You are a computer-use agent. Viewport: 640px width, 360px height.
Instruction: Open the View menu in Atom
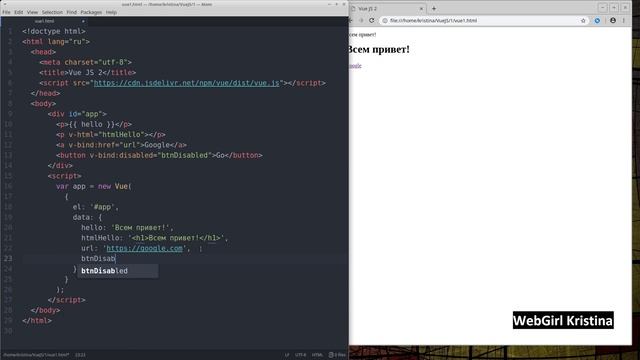[32, 12]
